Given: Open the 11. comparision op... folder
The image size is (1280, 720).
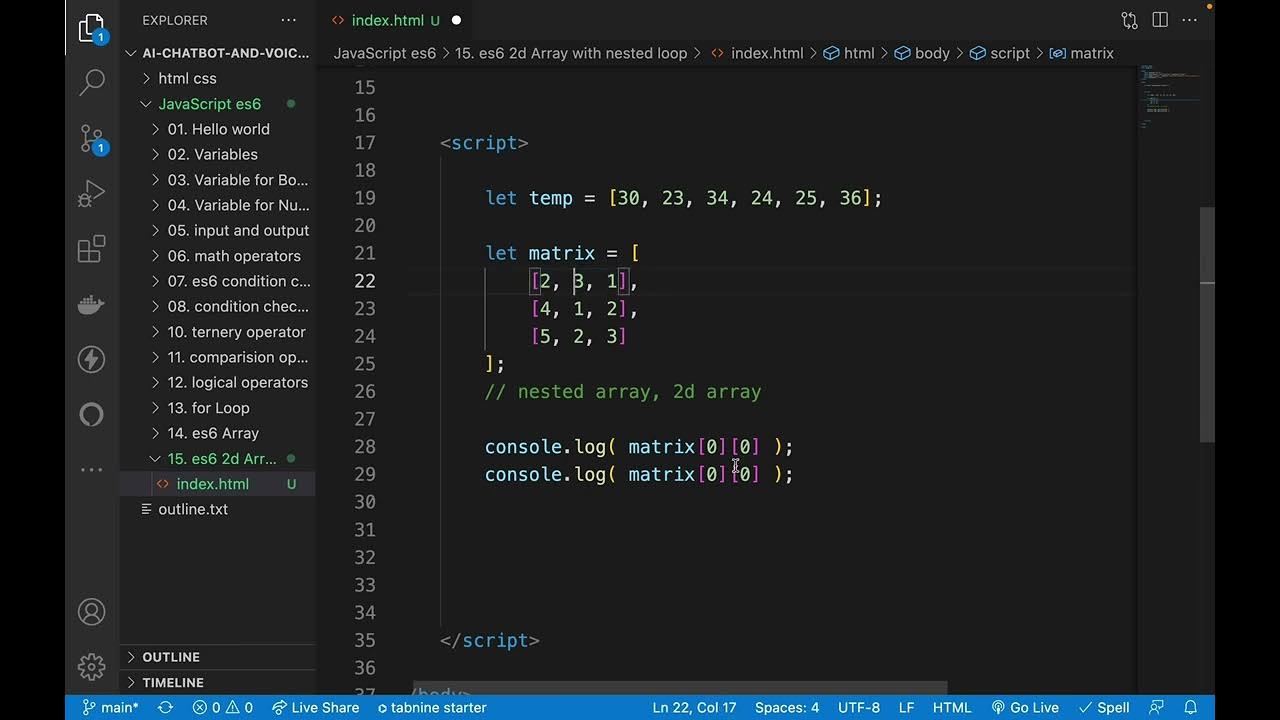Looking at the screenshot, I should point(217,357).
